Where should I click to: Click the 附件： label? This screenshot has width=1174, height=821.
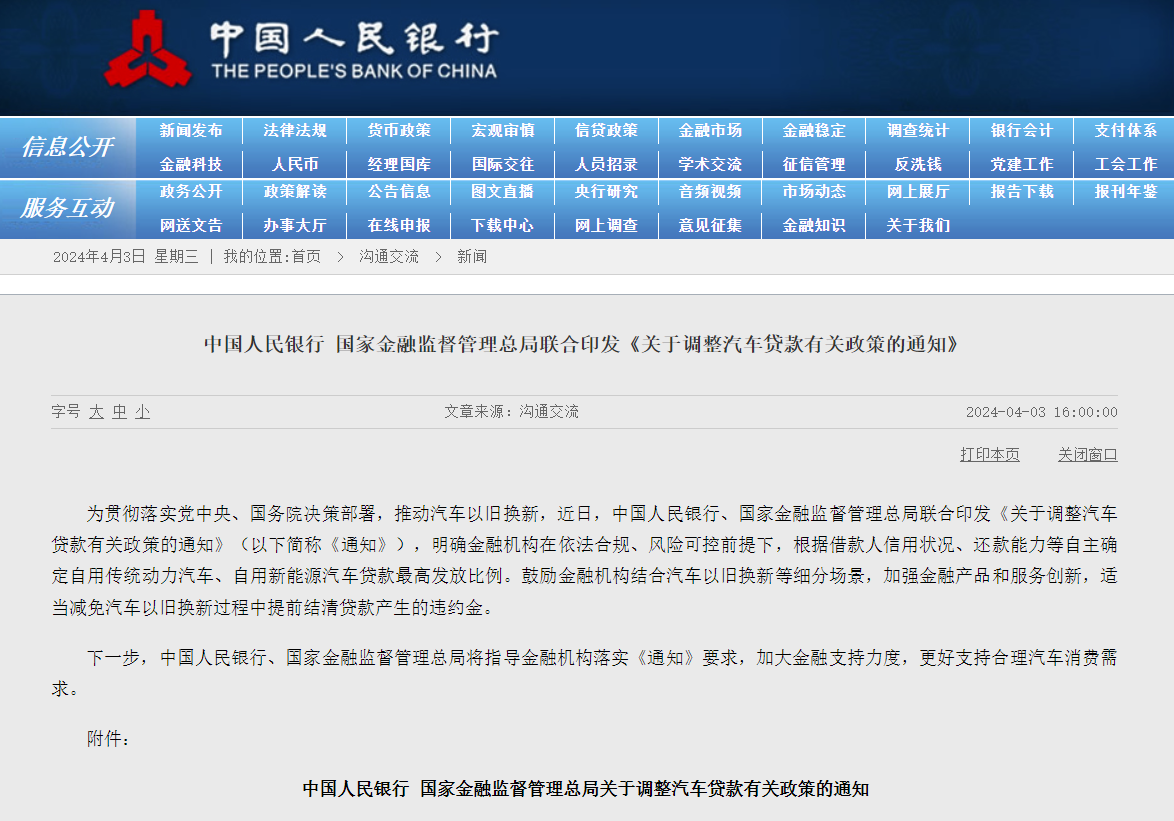click(x=109, y=739)
